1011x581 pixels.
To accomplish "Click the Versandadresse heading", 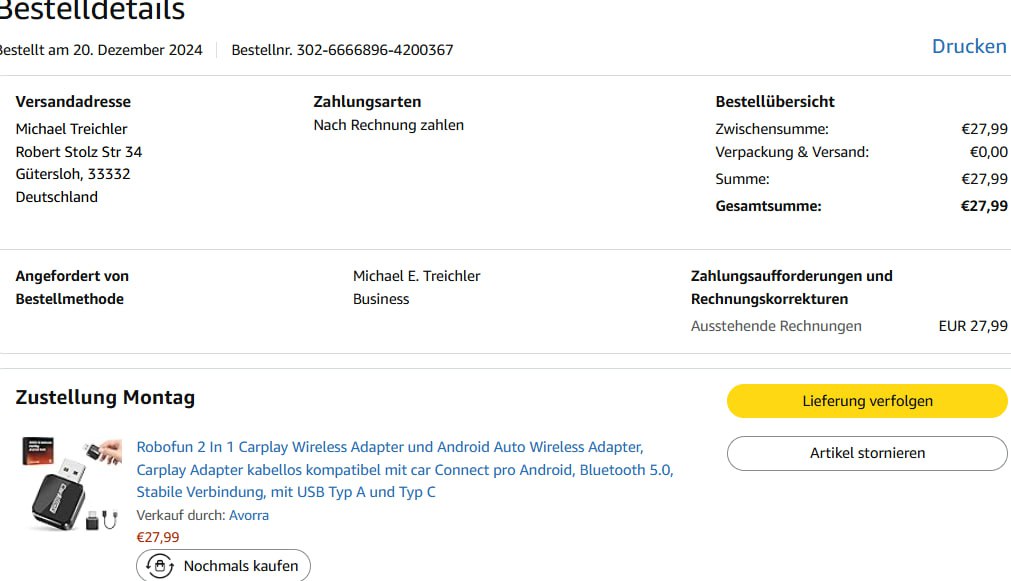I will (x=73, y=101).
